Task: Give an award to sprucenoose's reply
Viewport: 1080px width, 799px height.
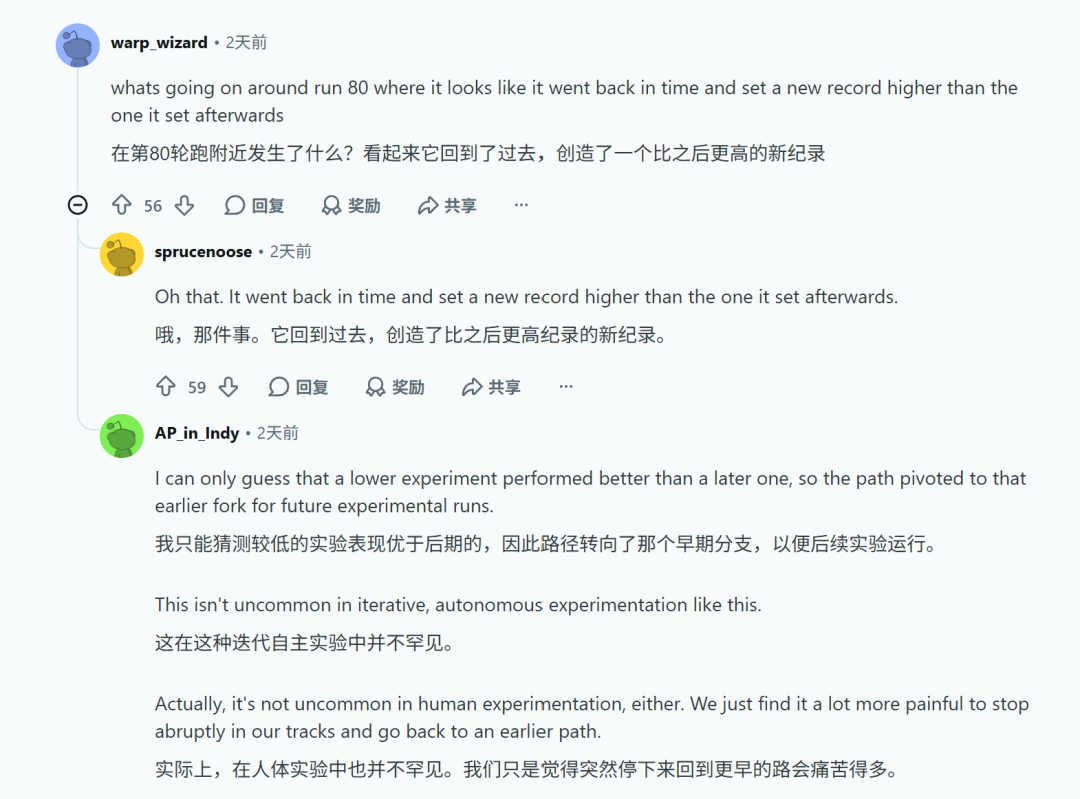Action: click(395, 386)
